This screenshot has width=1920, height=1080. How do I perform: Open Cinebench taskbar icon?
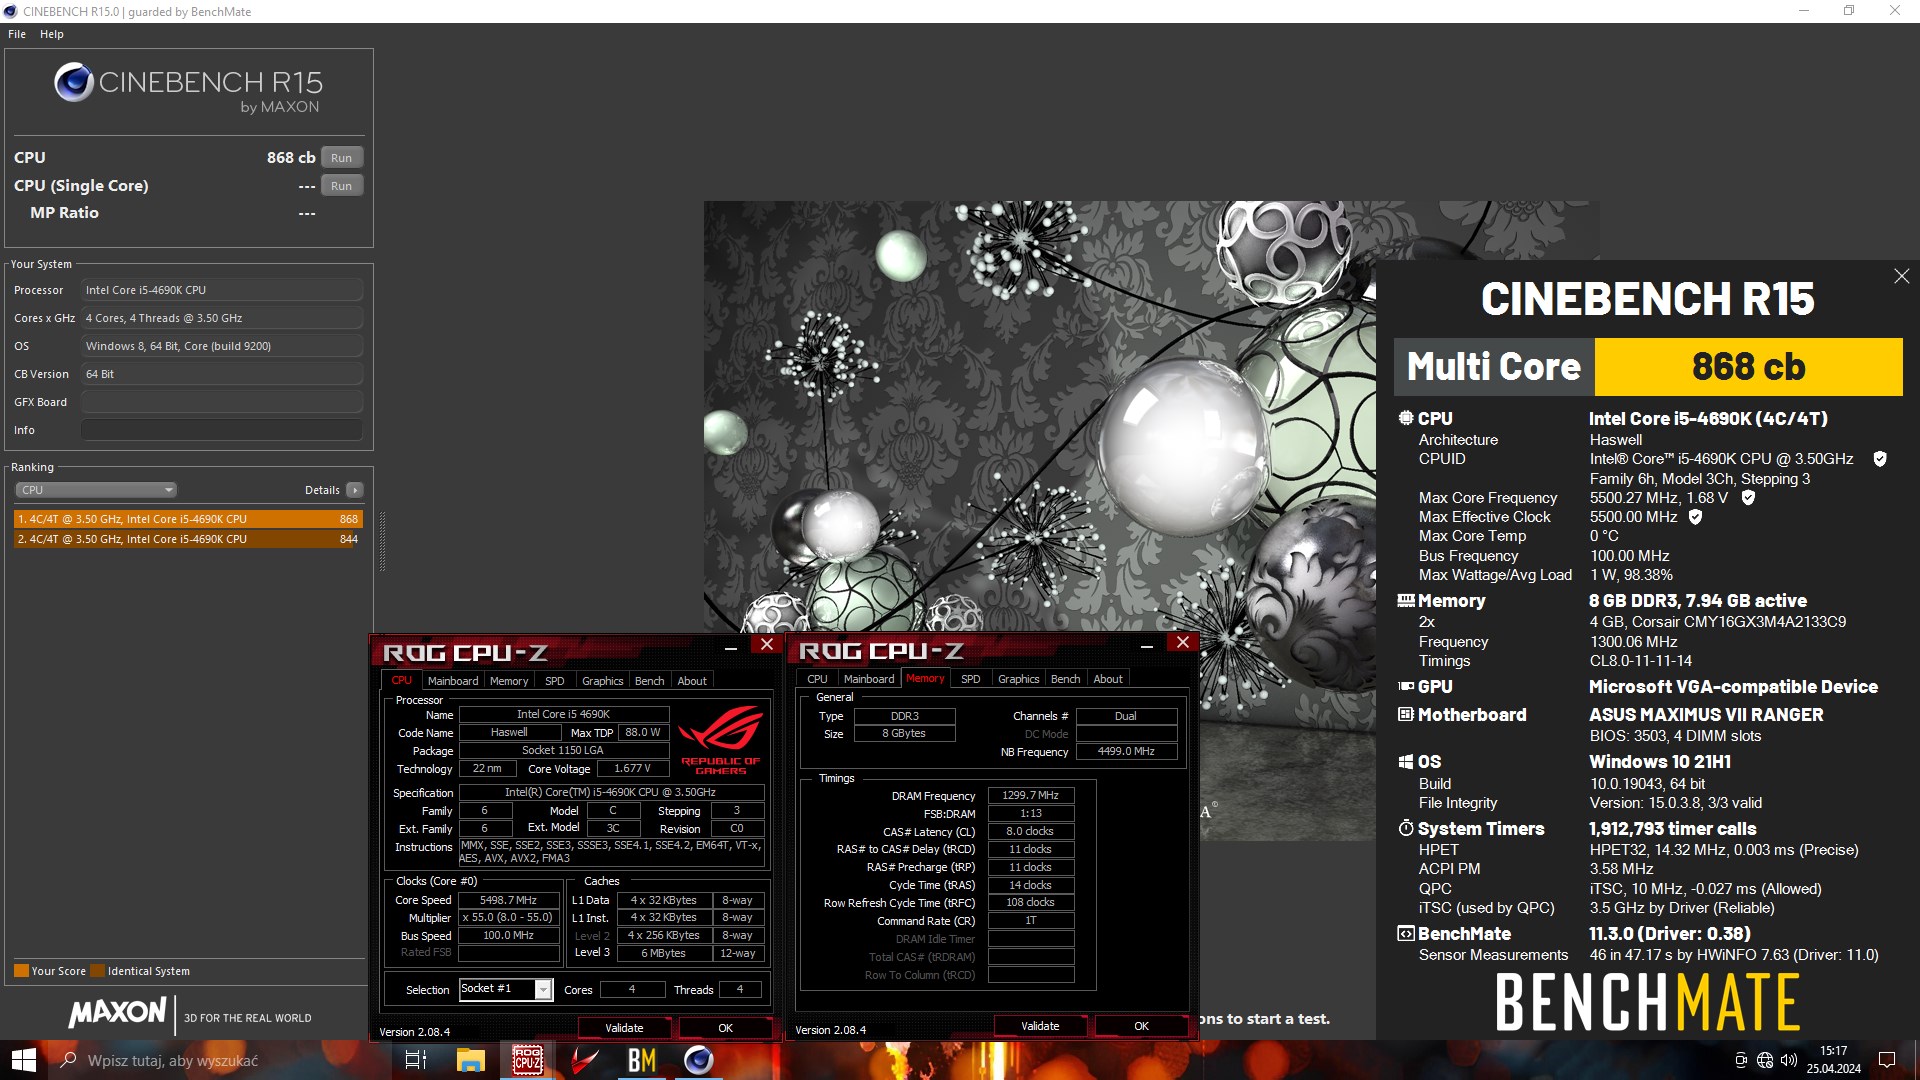click(x=699, y=1060)
